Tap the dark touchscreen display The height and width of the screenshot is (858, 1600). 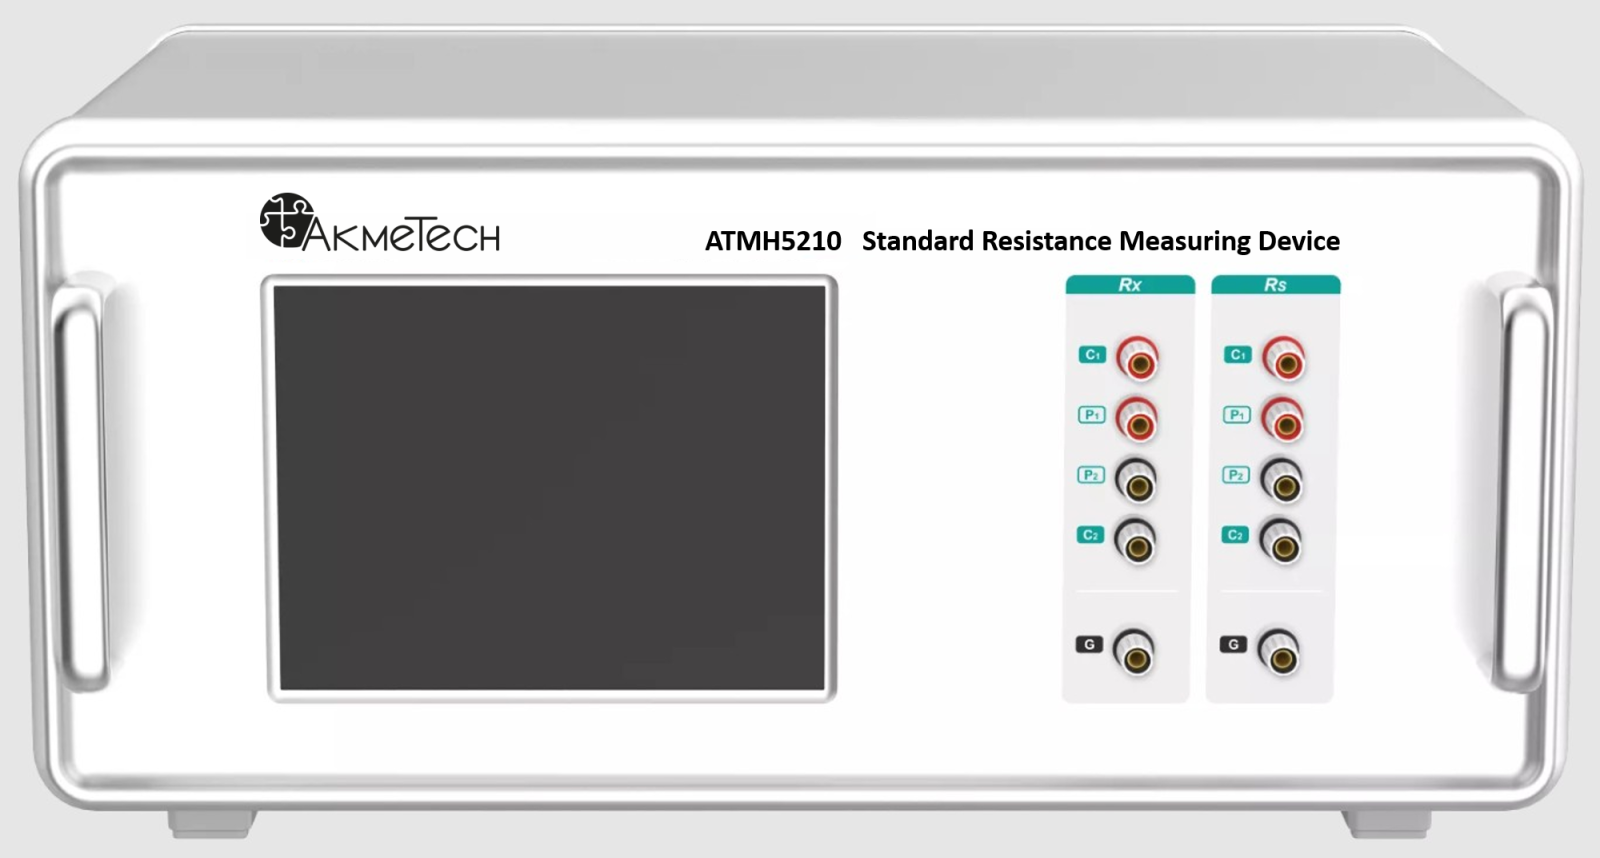(551, 488)
